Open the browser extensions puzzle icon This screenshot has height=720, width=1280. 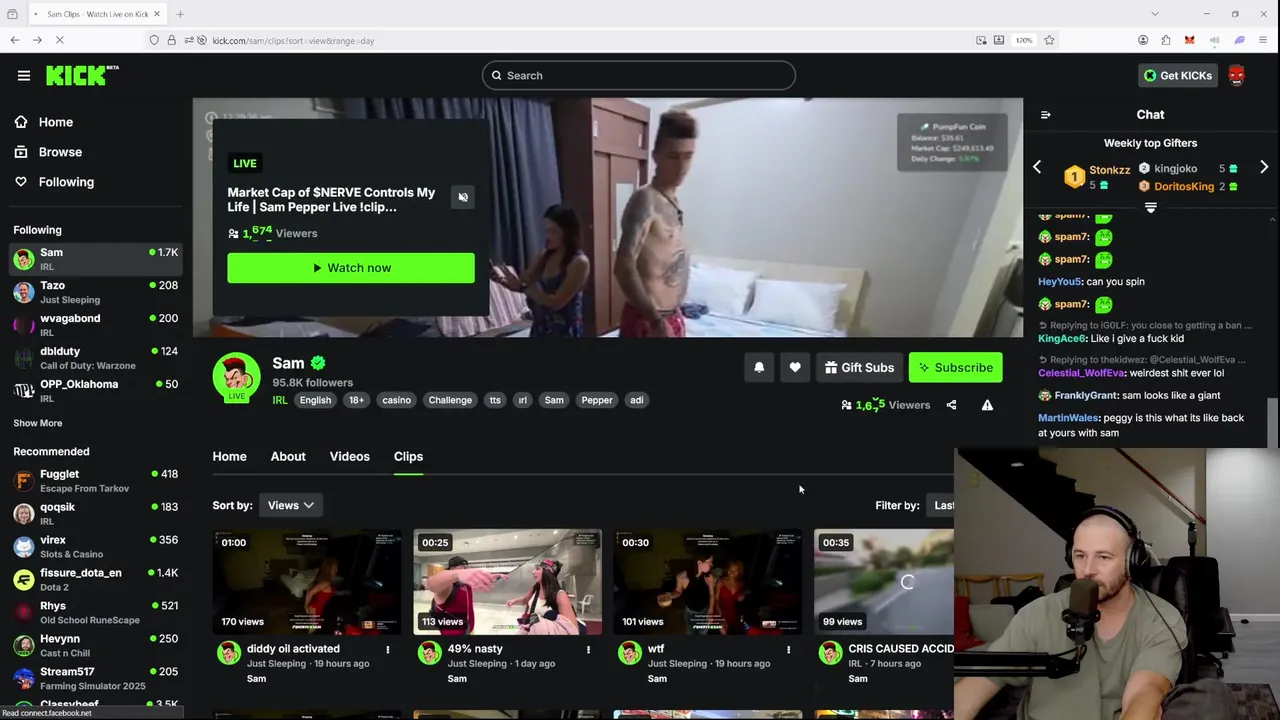click(x=1166, y=40)
